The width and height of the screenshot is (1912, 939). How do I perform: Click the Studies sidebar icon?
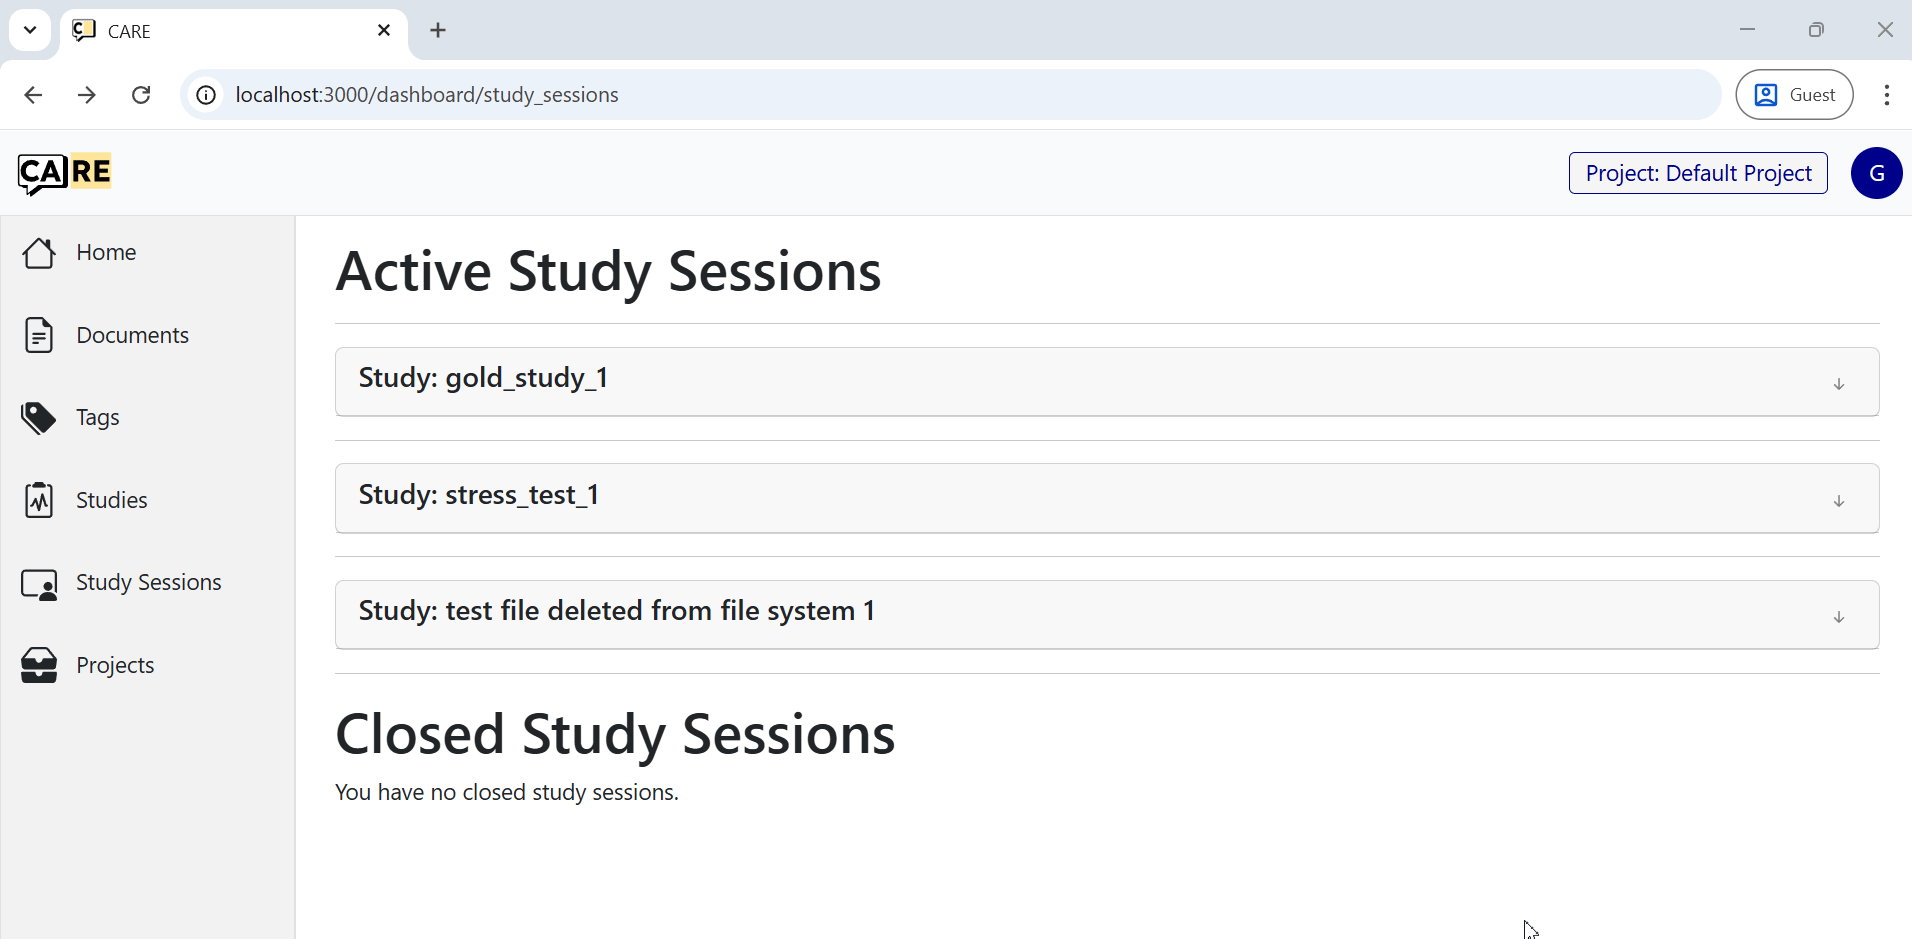click(x=39, y=500)
